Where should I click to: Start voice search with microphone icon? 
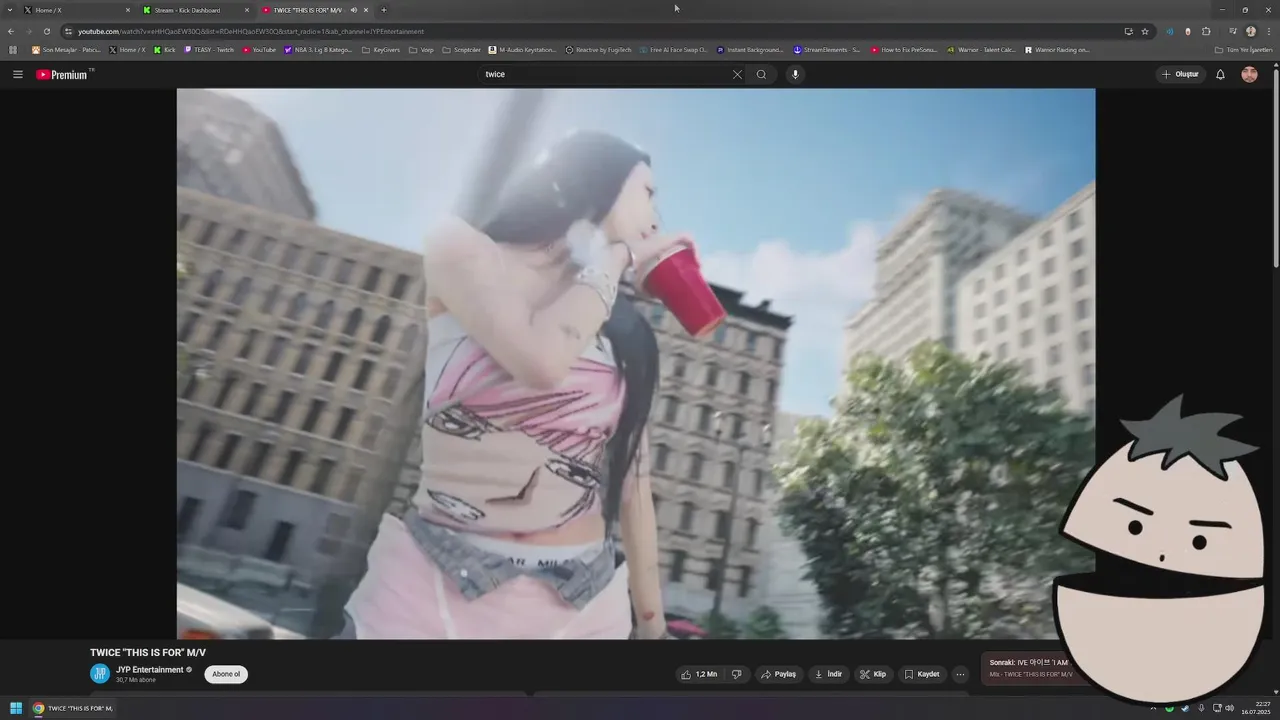[x=795, y=74]
